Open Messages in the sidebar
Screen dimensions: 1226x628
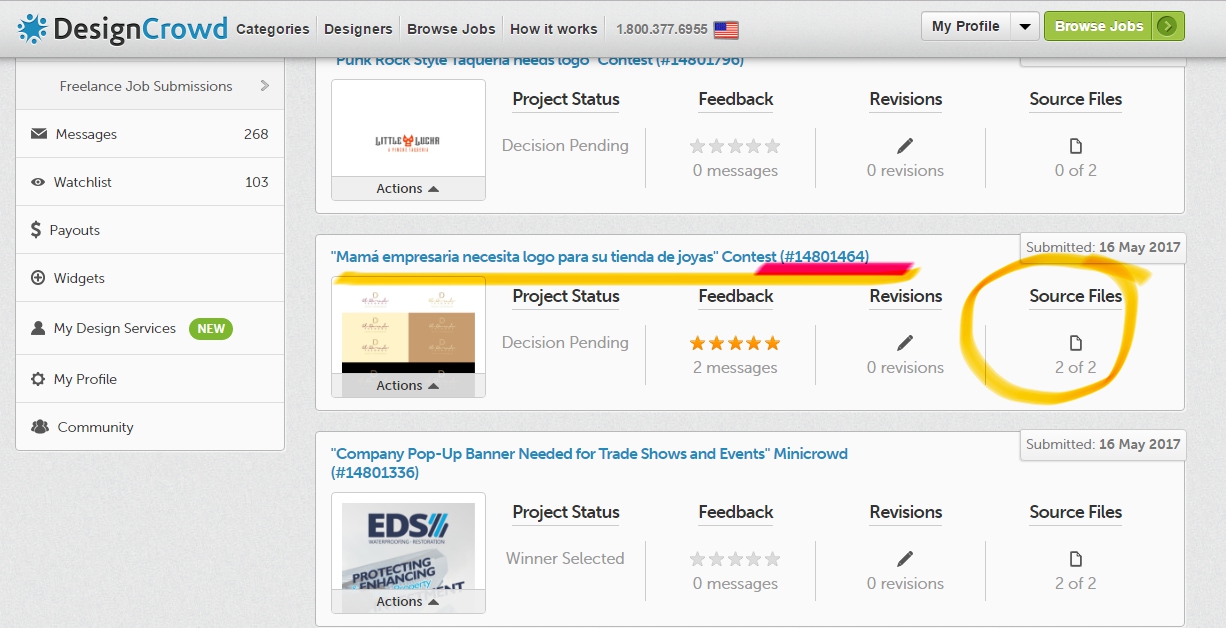click(150, 134)
